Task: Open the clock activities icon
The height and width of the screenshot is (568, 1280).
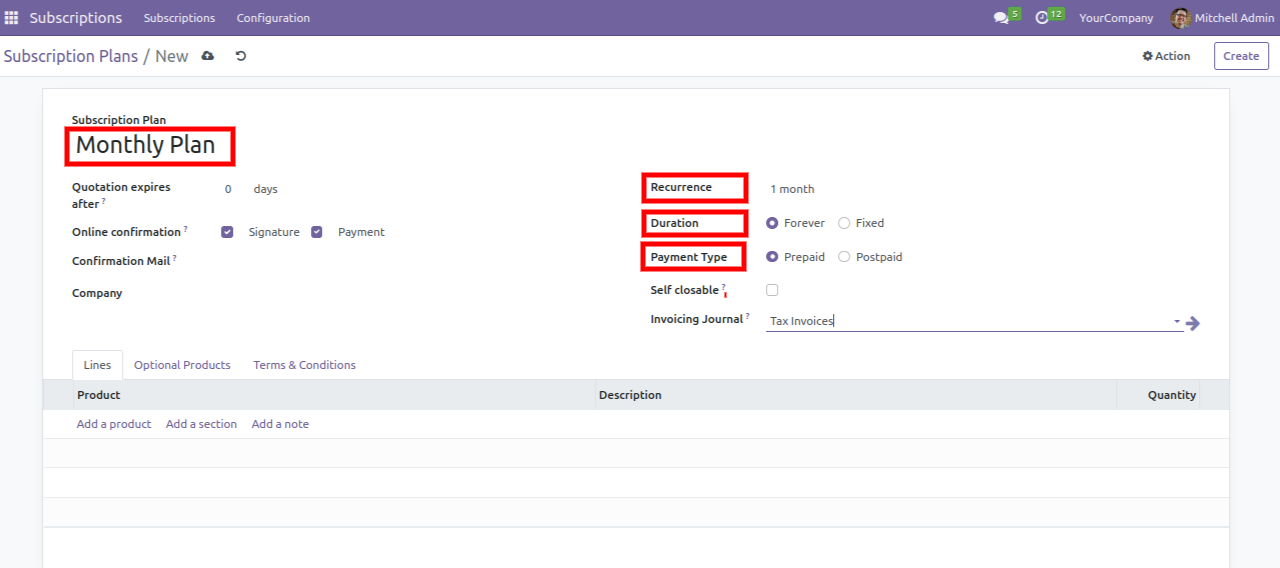Action: [1042, 18]
